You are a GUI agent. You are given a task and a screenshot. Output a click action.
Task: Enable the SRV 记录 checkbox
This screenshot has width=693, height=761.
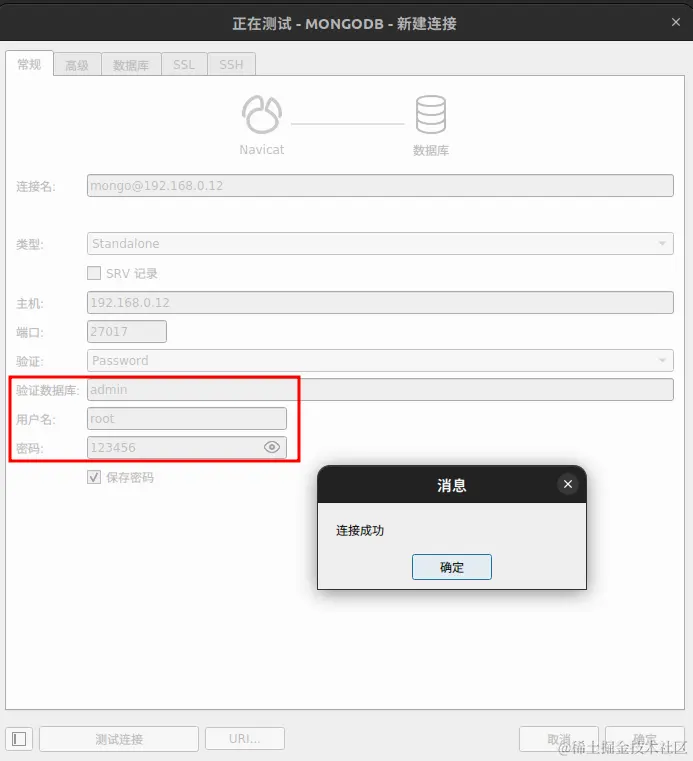pos(94,273)
